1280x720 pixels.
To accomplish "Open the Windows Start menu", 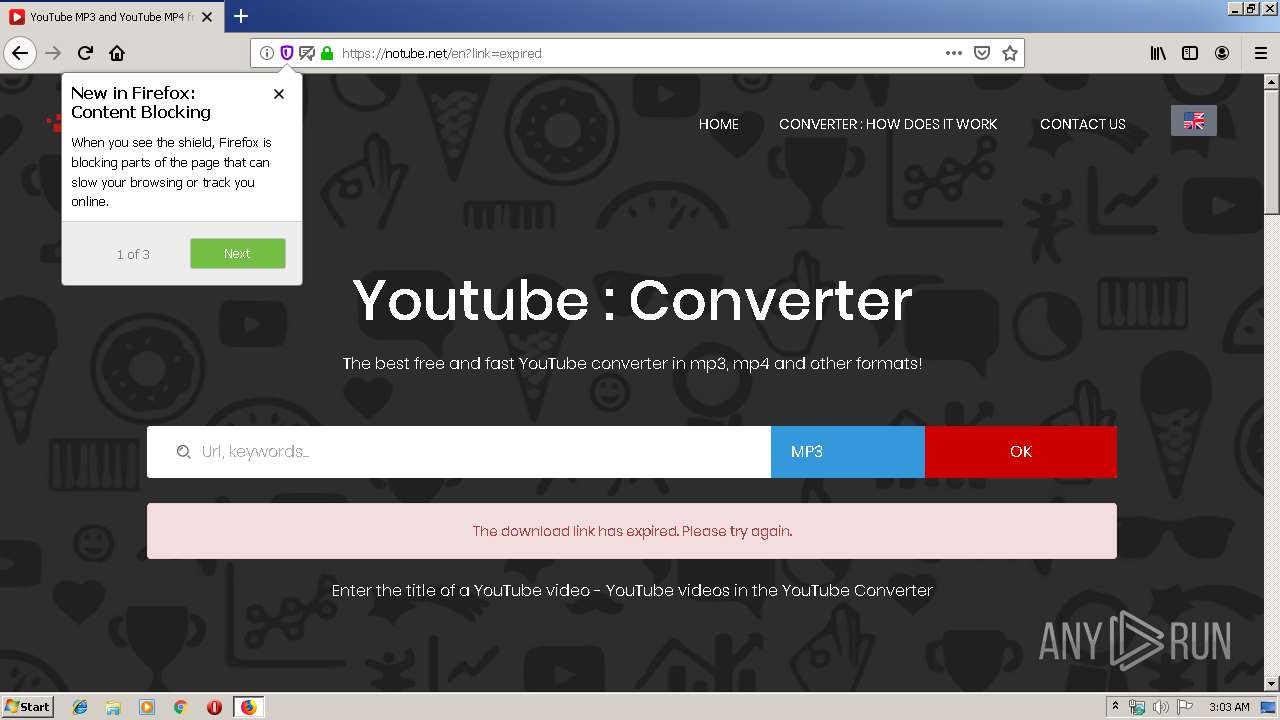I will click(27, 706).
